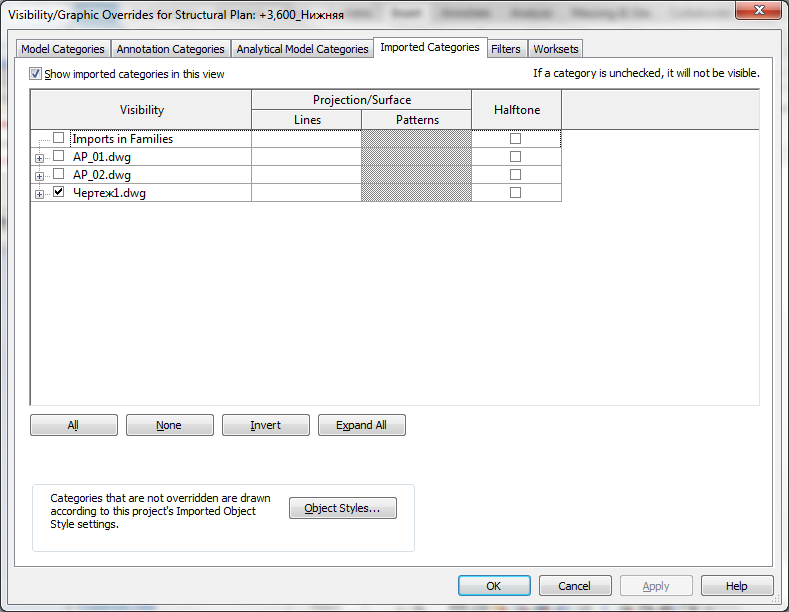Expand the Чертеж1.dwg tree node
The width and height of the screenshot is (789, 612).
(x=39, y=194)
